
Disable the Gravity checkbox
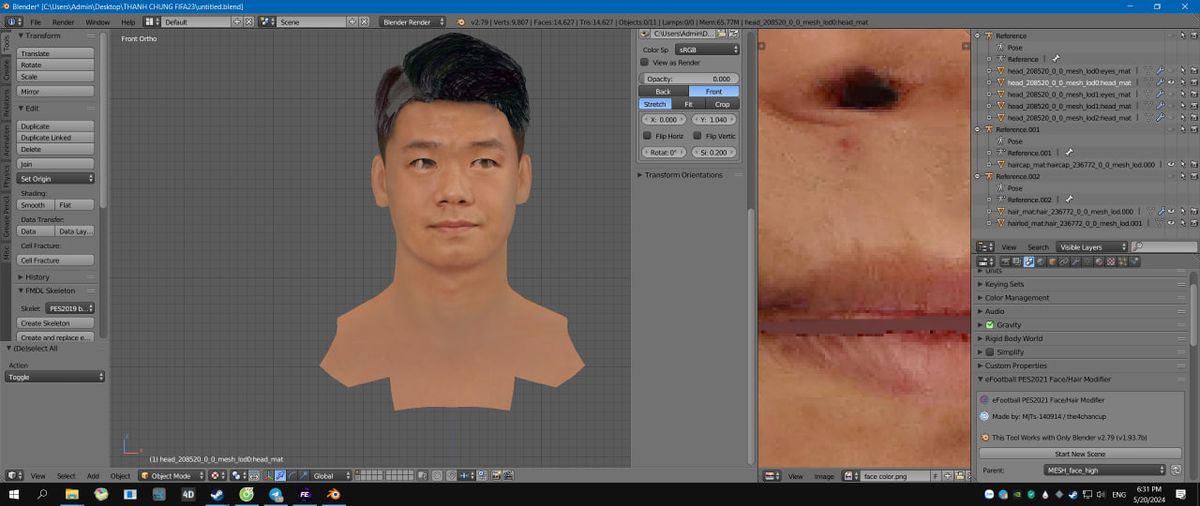click(x=989, y=325)
